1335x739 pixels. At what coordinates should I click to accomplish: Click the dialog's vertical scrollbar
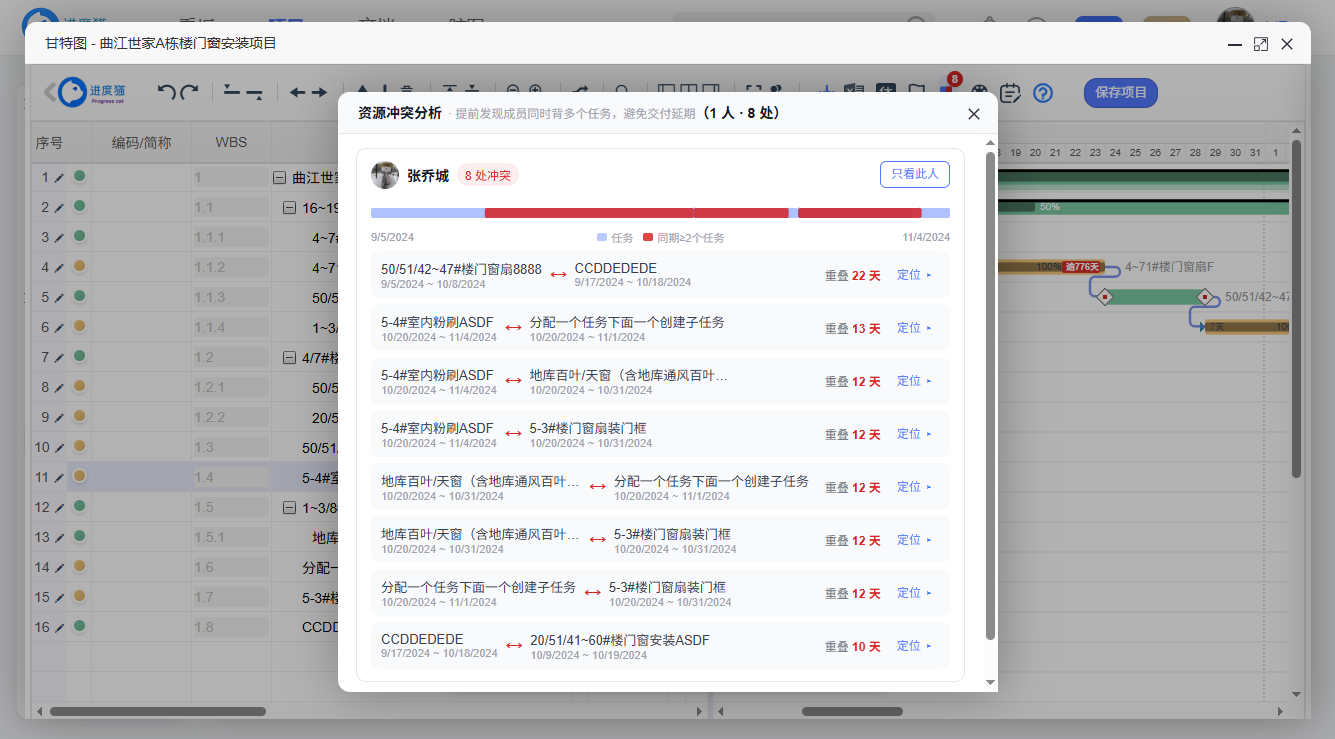click(x=990, y=395)
